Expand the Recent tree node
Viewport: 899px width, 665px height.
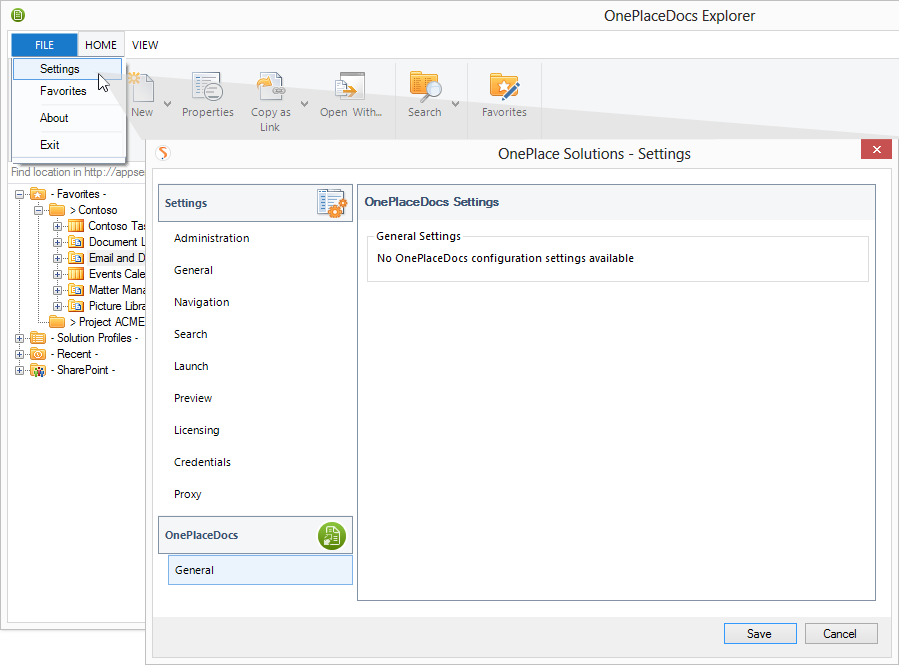click(x=20, y=354)
